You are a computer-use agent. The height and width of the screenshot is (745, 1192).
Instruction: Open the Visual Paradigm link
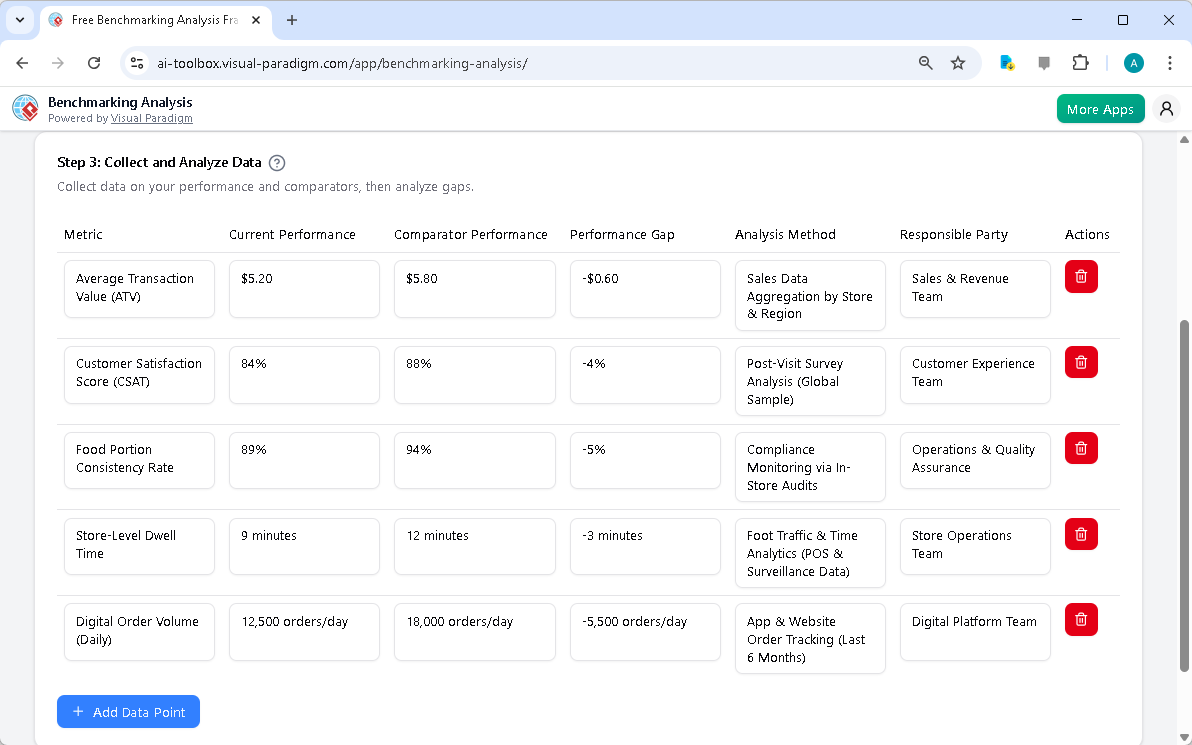tap(152, 118)
